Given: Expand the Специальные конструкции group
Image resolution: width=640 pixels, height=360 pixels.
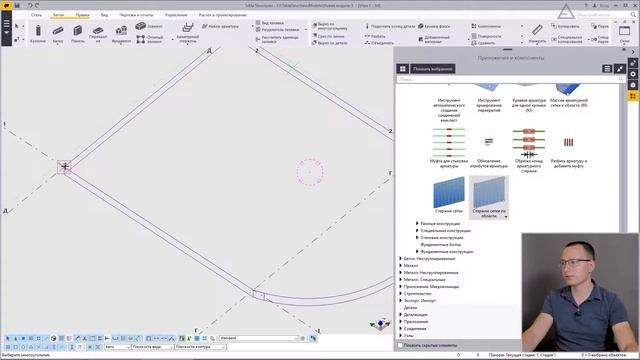Looking at the screenshot, I should pos(417,231).
